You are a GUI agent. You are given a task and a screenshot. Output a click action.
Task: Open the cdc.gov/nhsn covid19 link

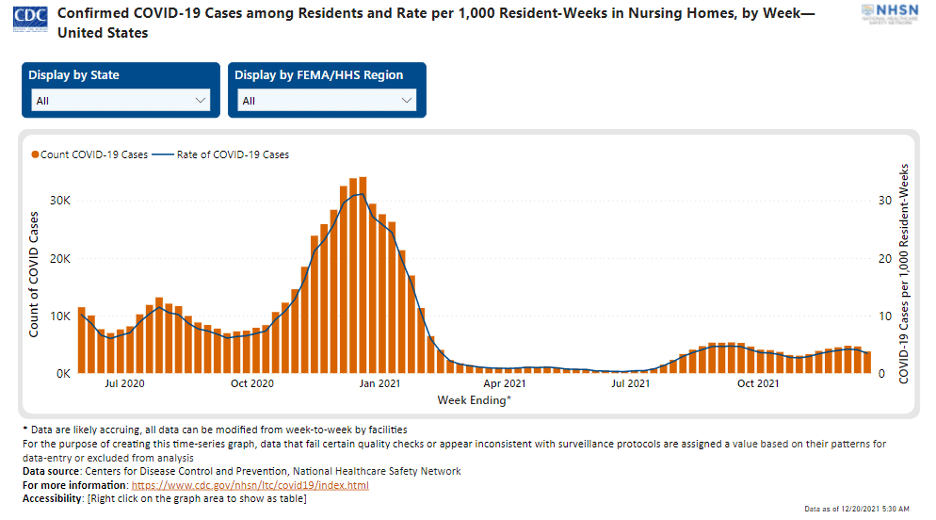pyautogui.click(x=249, y=485)
